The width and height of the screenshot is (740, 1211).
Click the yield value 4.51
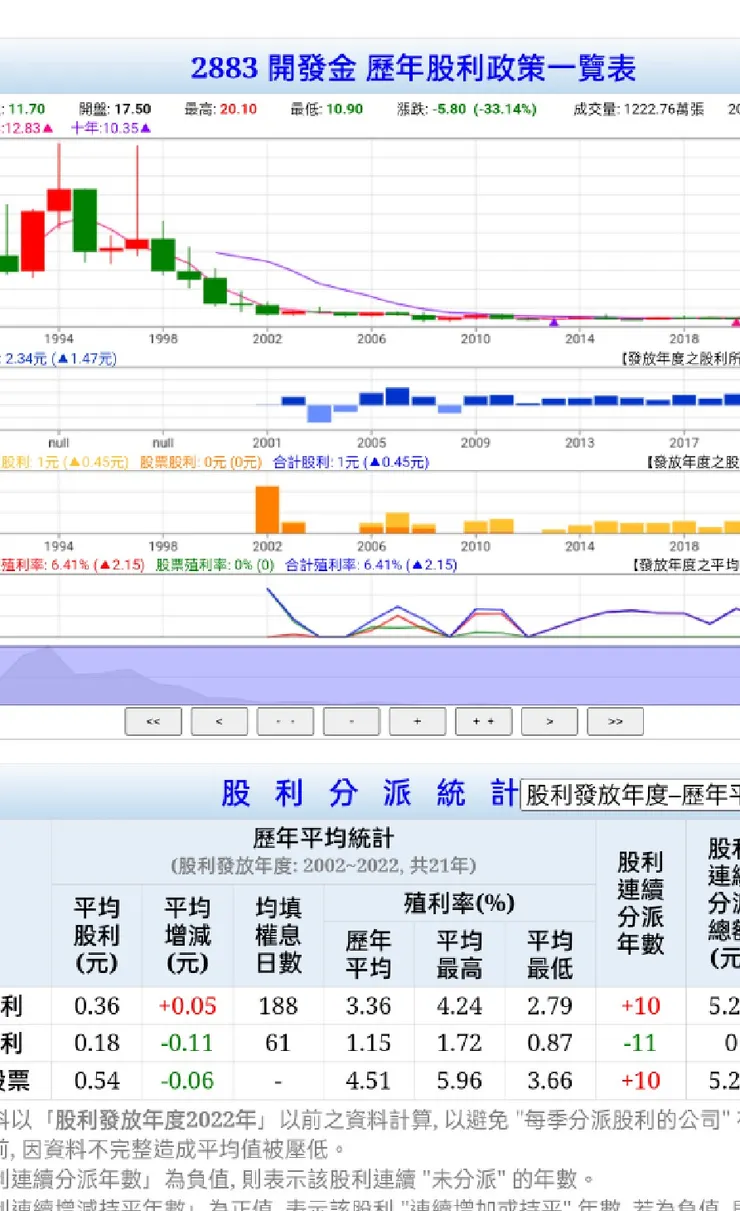[x=368, y=1081]
